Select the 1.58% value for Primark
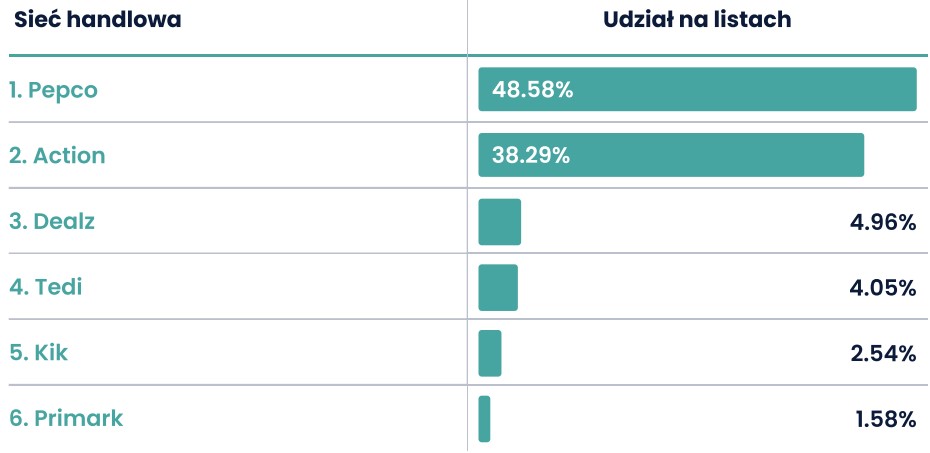 point(886,420)
